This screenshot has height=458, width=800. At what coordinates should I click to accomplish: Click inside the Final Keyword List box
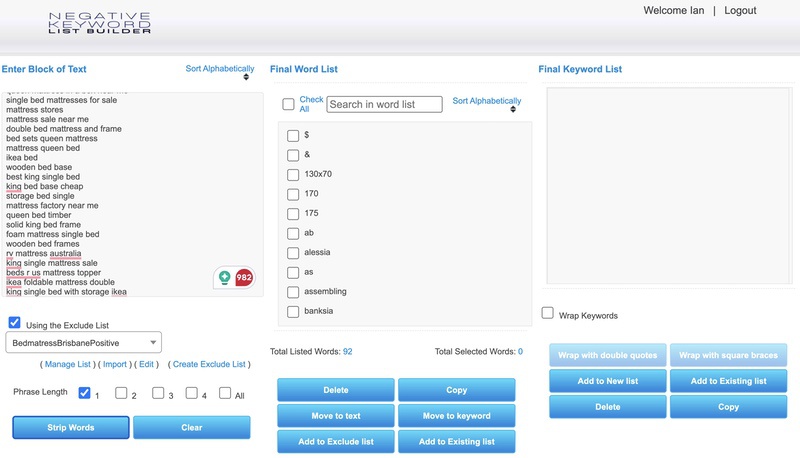click(x=669, y=186)
